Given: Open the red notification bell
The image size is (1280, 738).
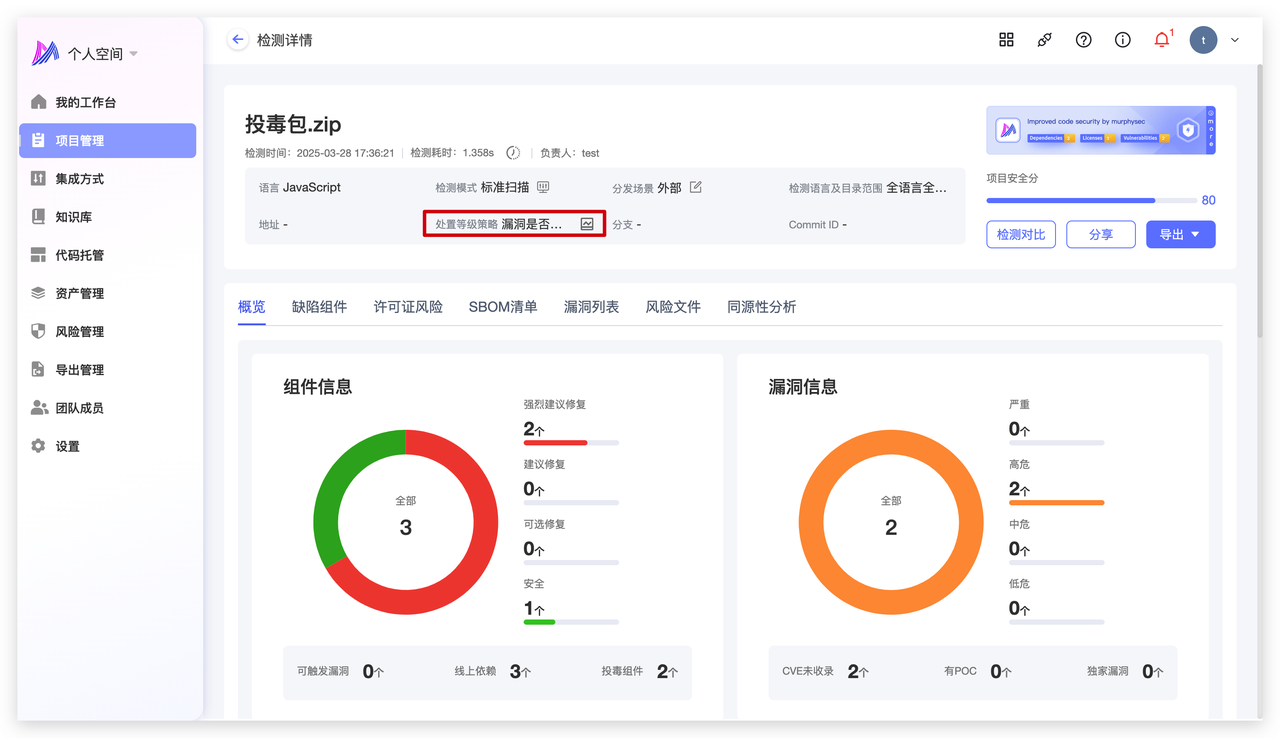Looking at the screenshot, I should pos(1161,40).
